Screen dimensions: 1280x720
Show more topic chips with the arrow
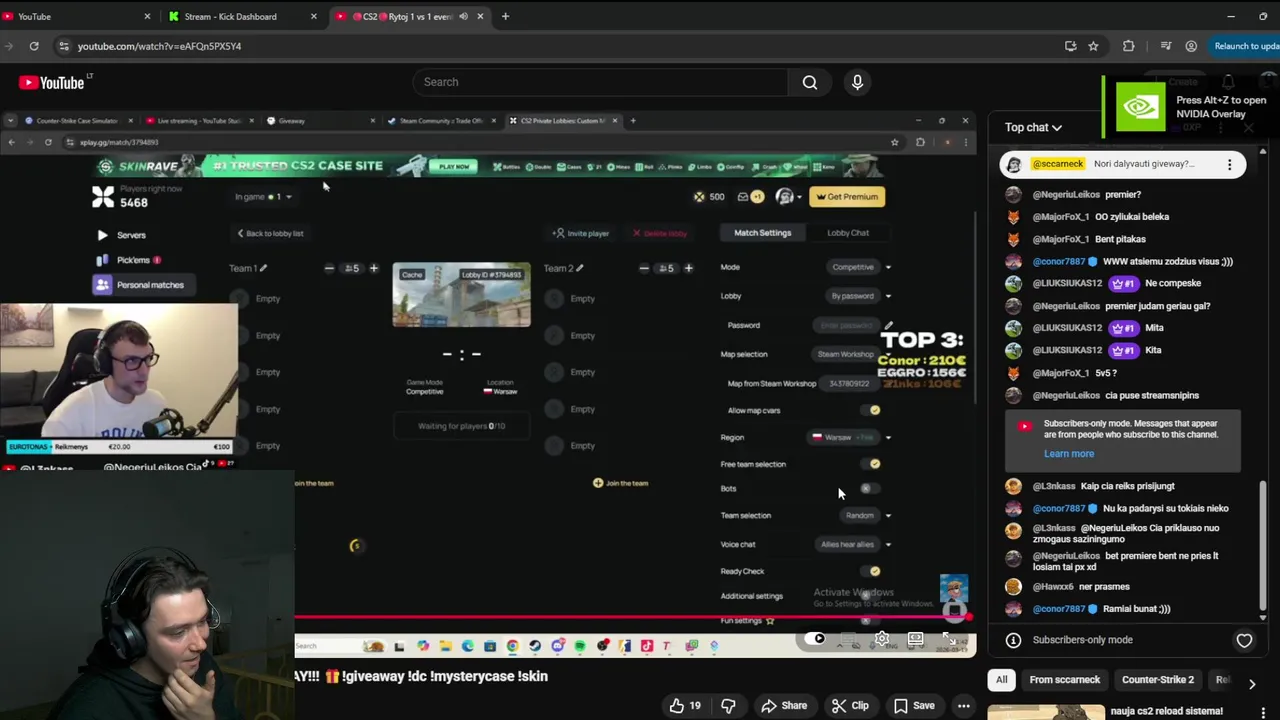click(x=1252, y=684)
